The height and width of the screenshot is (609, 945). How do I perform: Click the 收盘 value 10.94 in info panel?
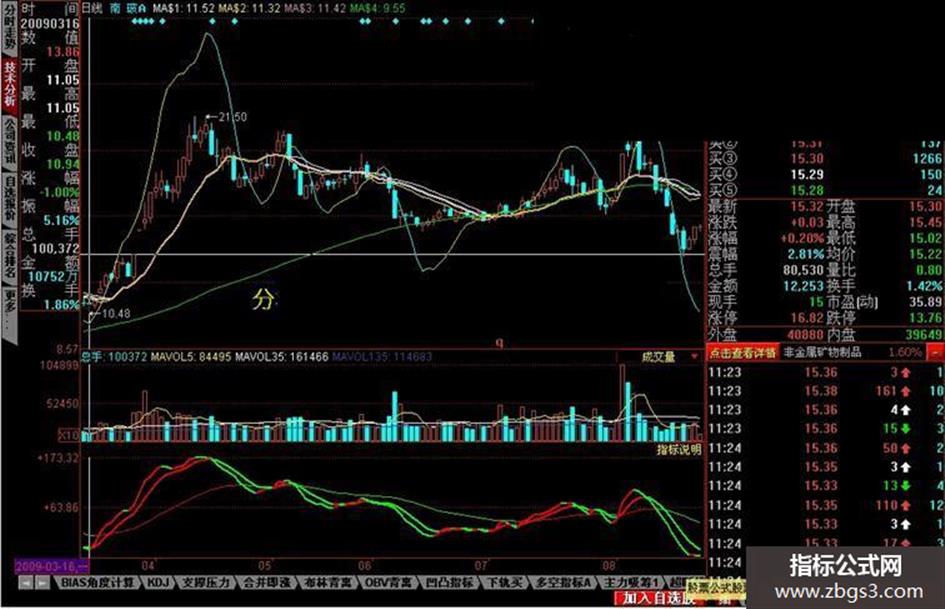(63, 164)
